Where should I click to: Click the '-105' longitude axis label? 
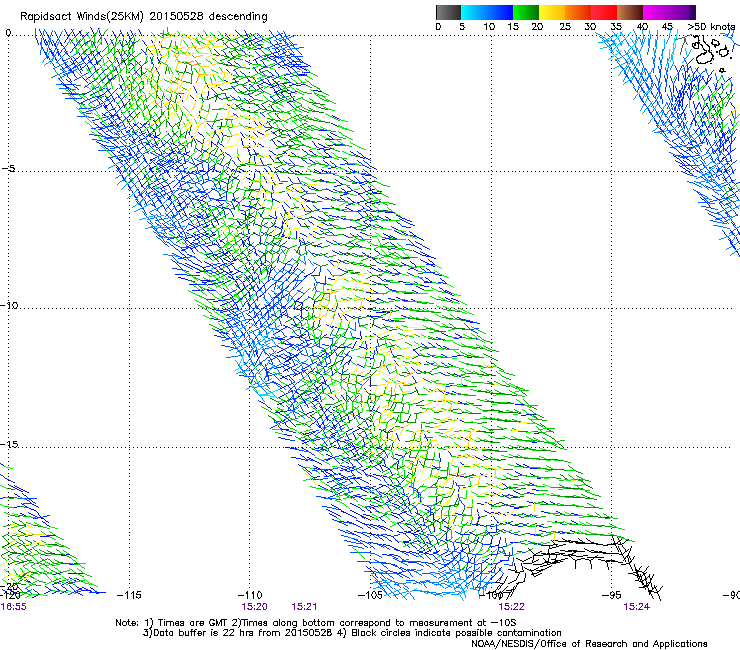click(370, 595)
